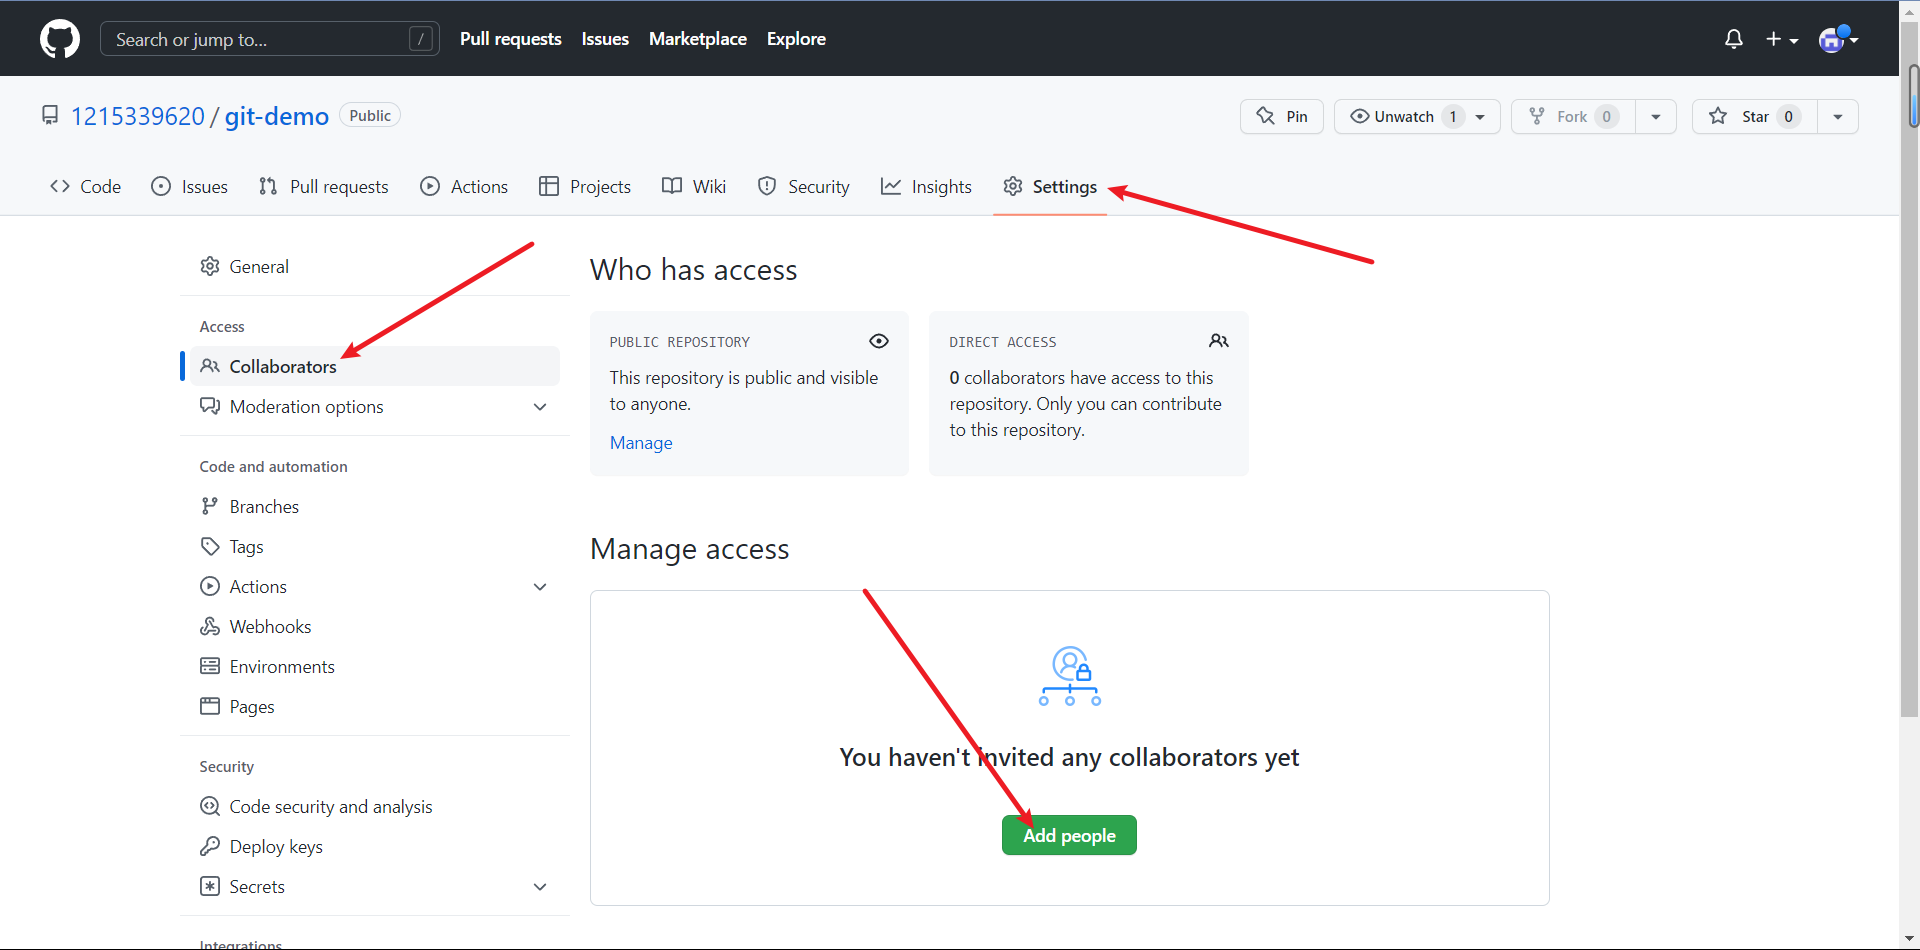1920x950 pixels.
Task: Click the tag icon beside Tags
Action: pos(210,546)
